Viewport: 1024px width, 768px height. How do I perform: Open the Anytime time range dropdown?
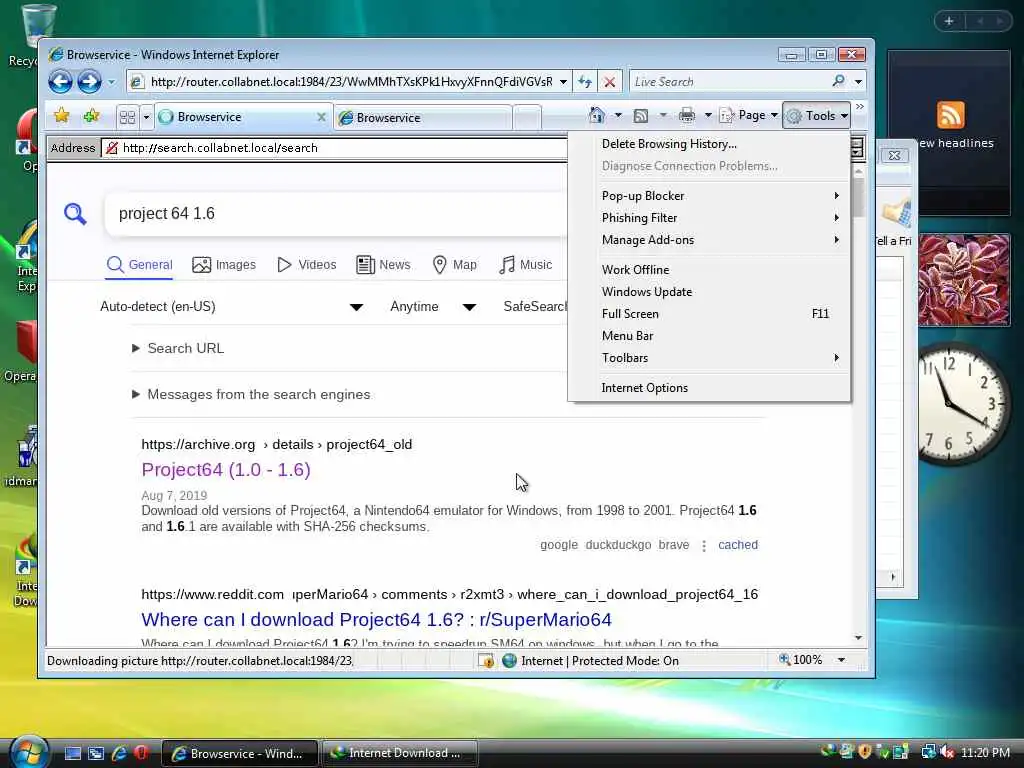[x=433, y=307]
